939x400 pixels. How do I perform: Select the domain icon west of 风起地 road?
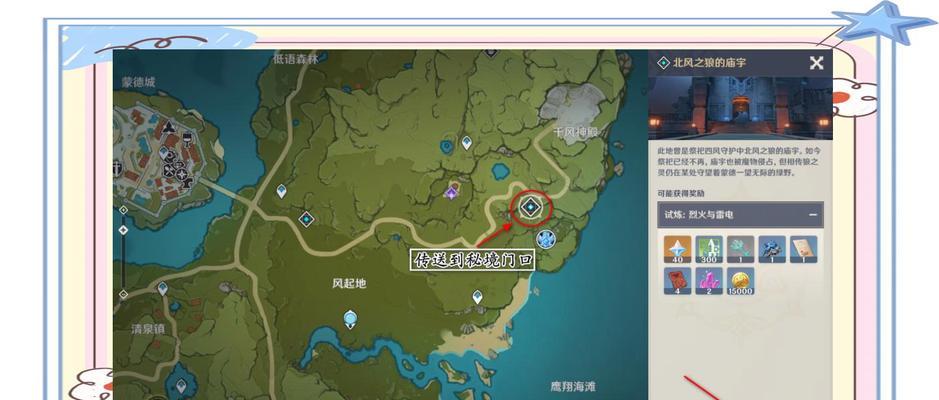tap(306, 219)
